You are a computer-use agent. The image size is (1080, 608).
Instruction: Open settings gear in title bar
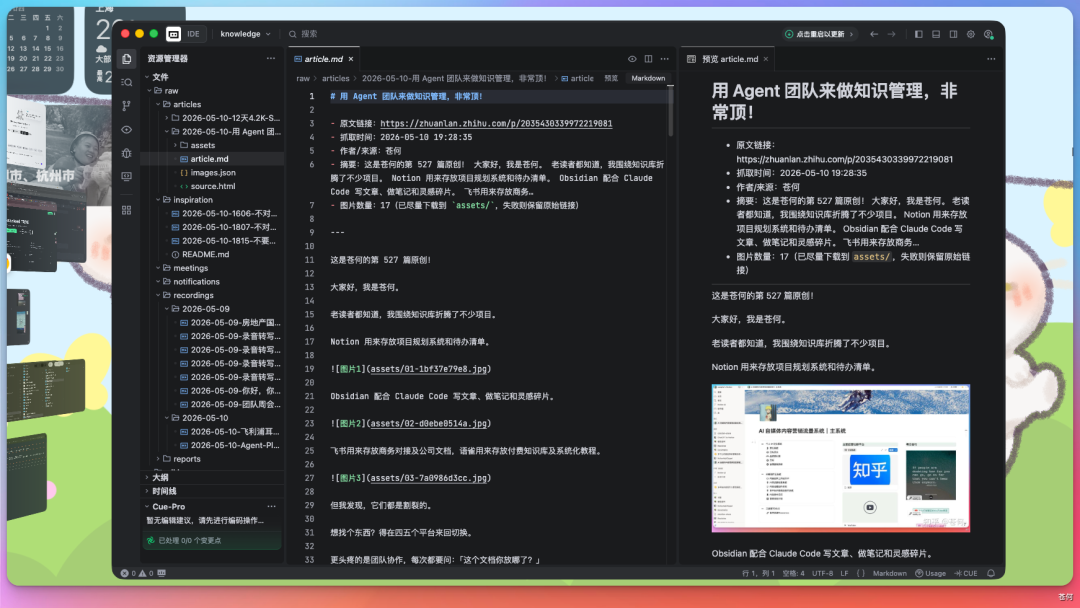(x=970, y=34)
